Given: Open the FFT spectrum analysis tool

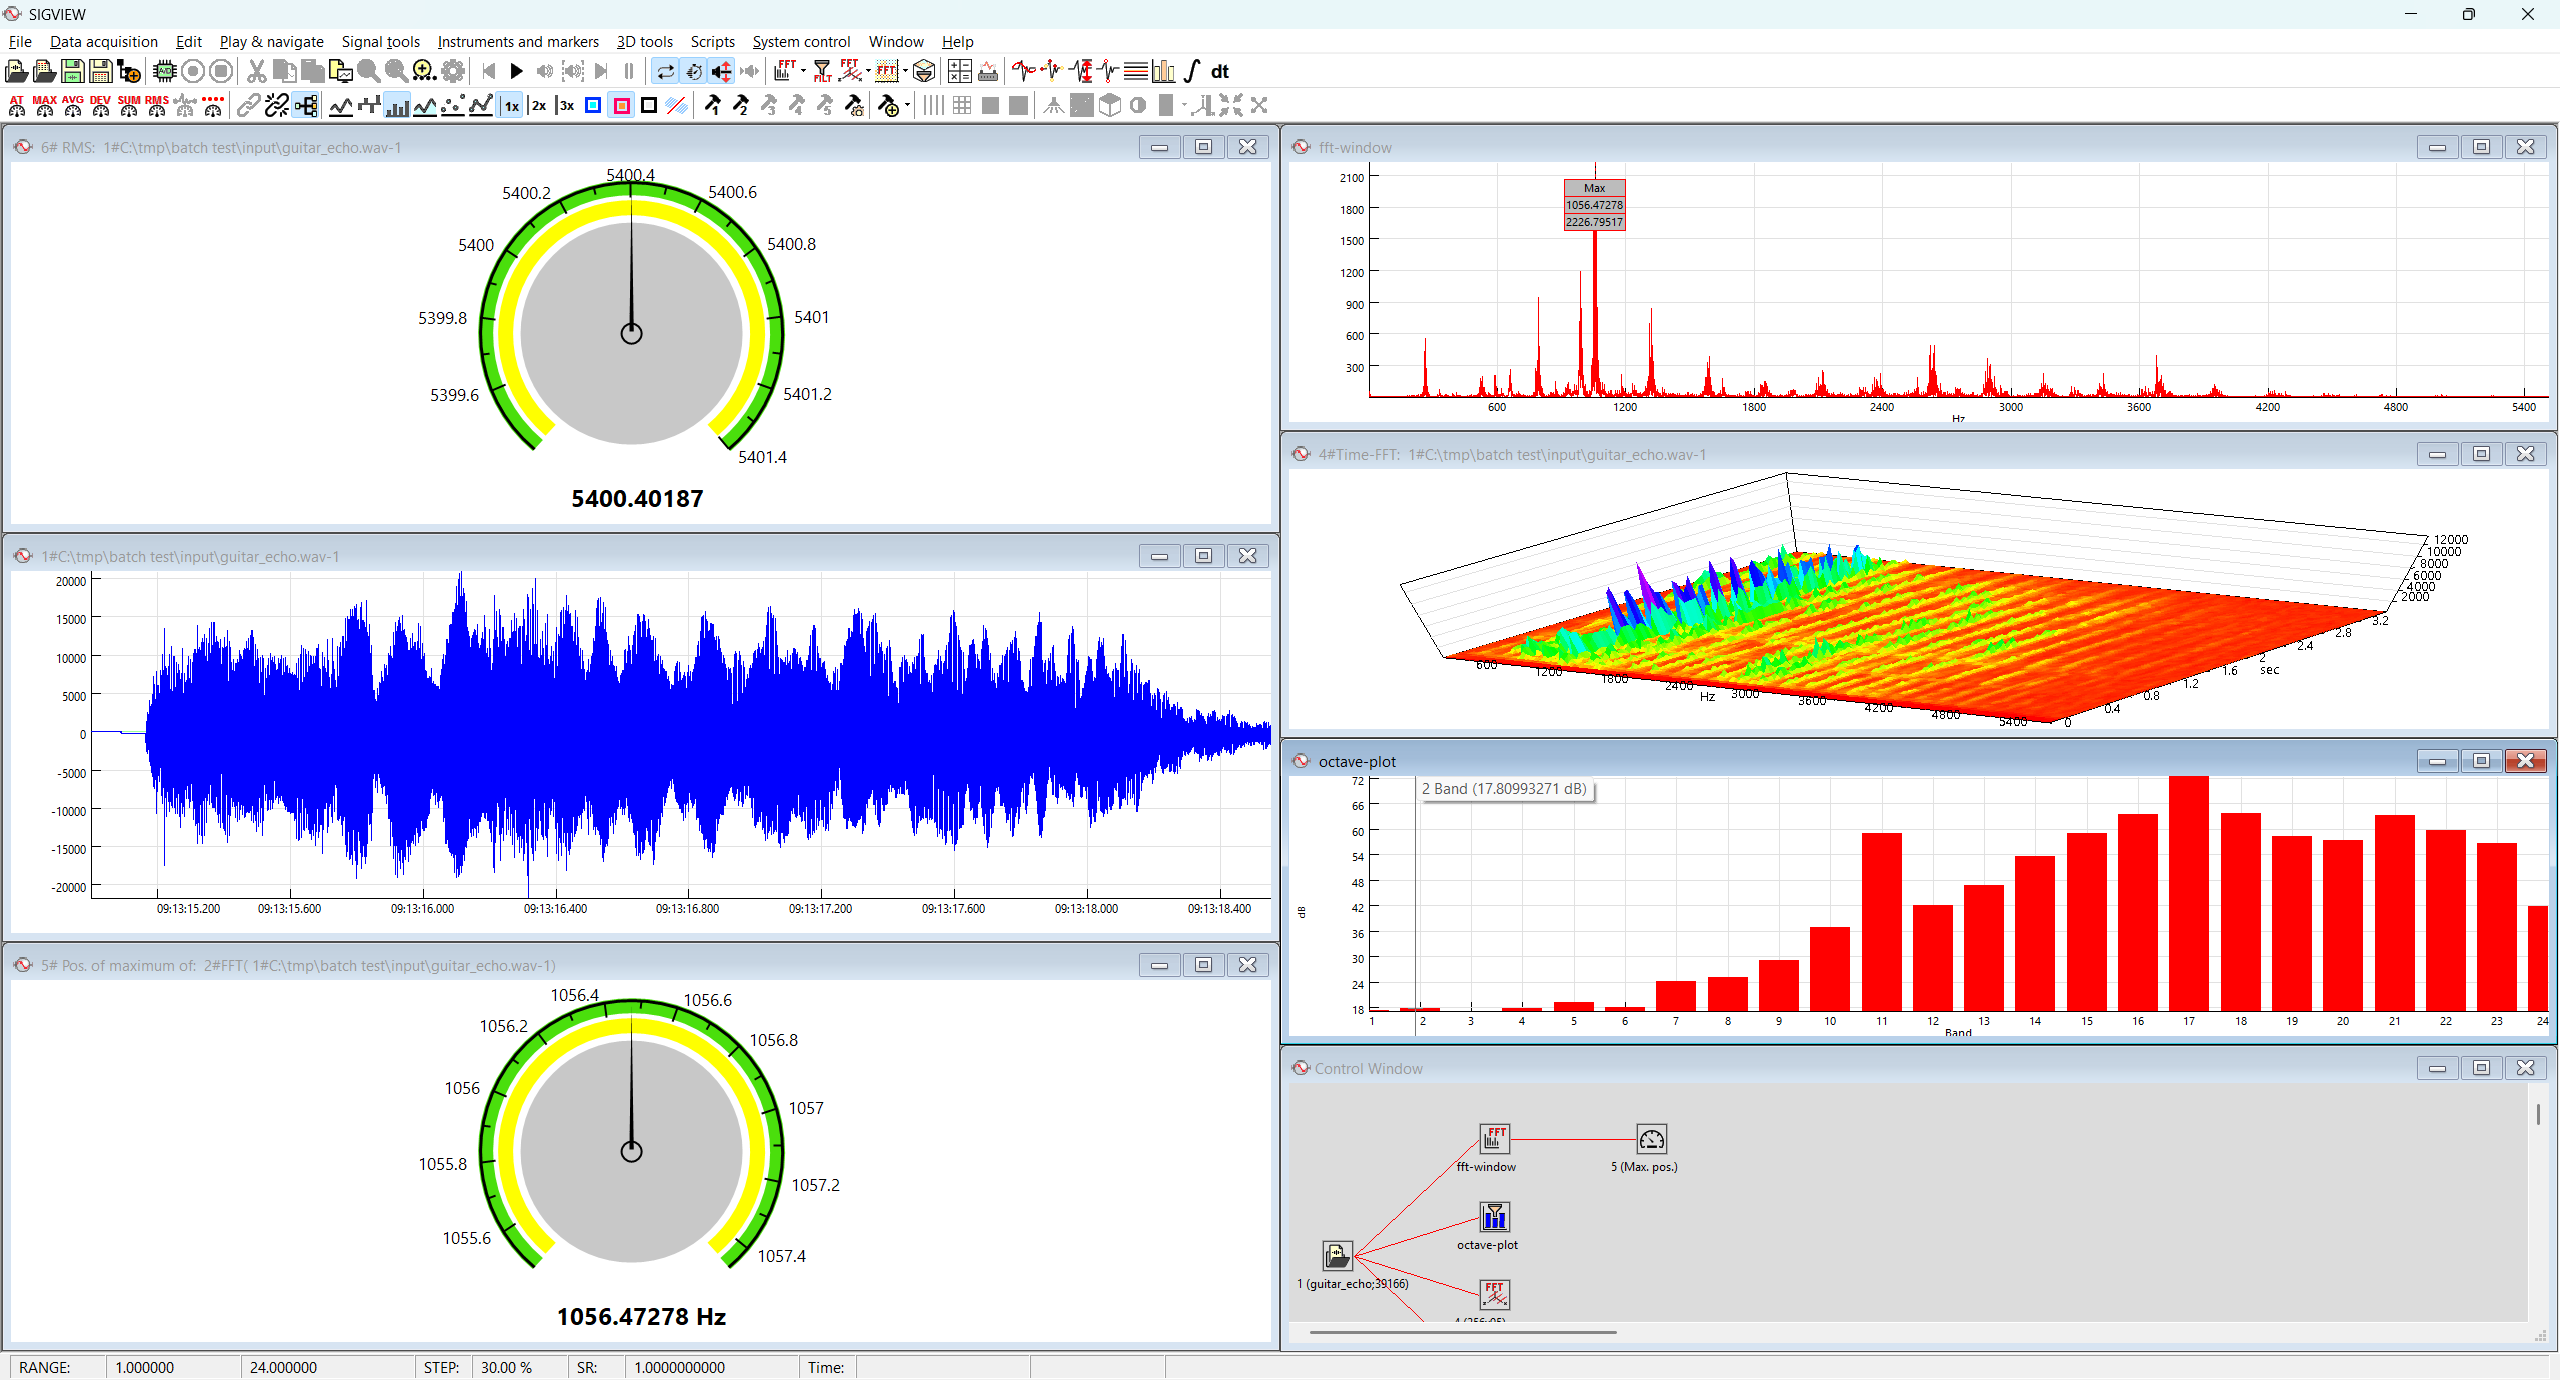Looking at the screenshot, I should click(x=785, y=71).
